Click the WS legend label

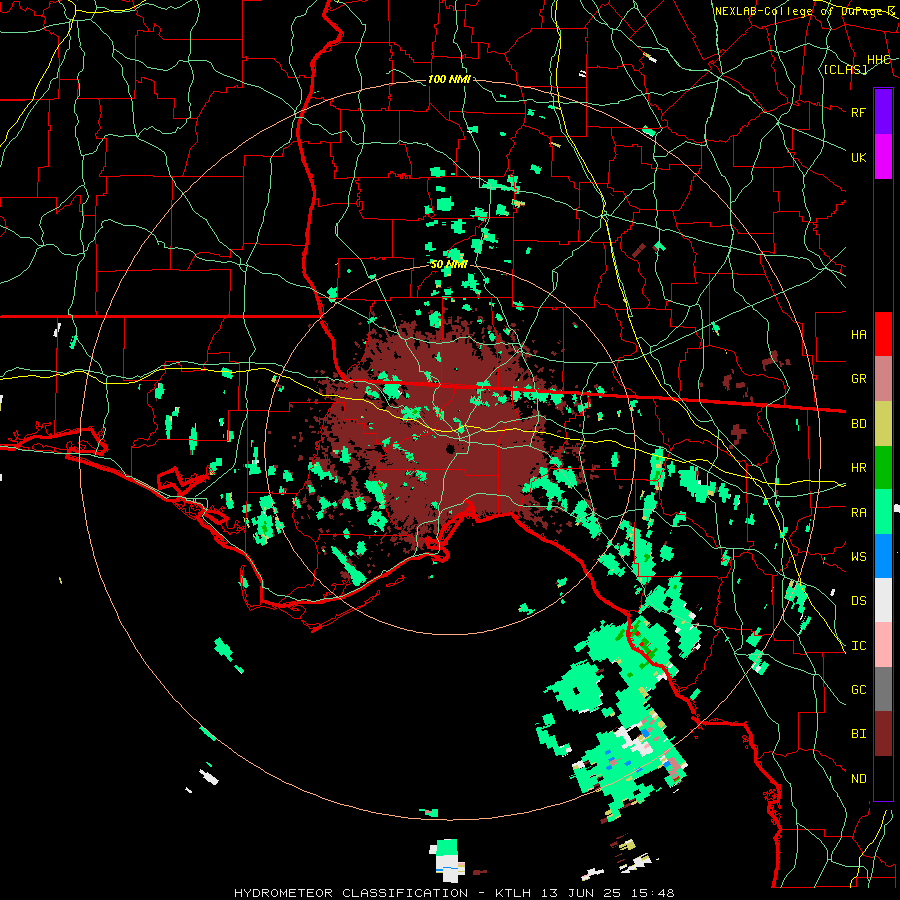(x=858, y=557)
